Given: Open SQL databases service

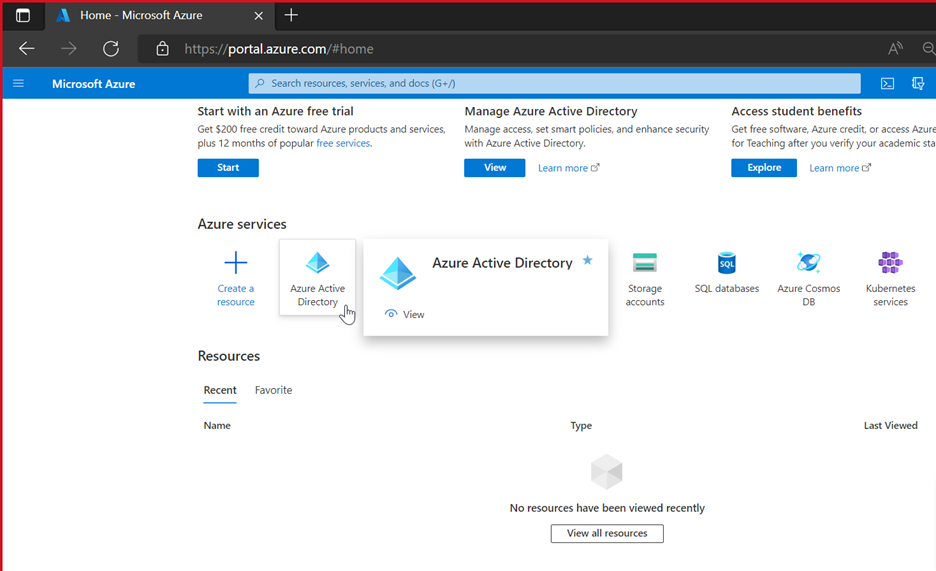Looking at the screenshot, I should (726, 273).
